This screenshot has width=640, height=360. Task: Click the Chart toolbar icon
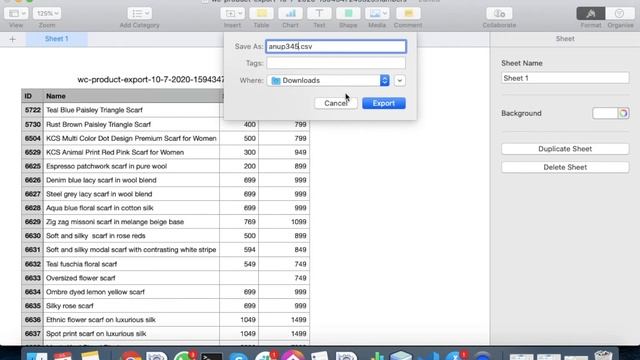[x=290, y=13]
